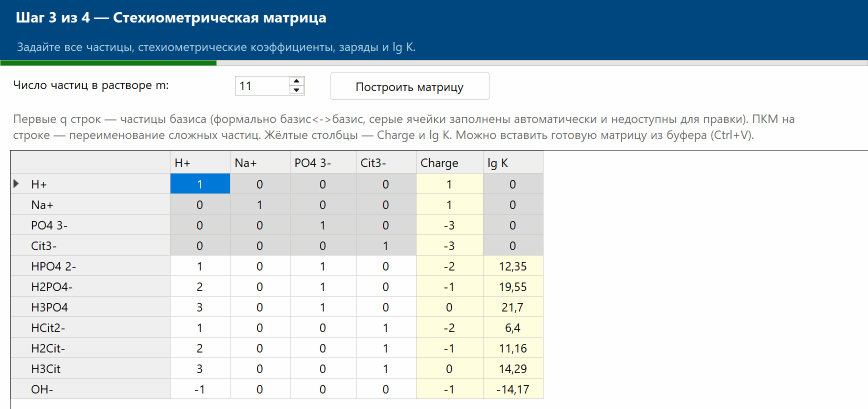Click the H2Cit- row header
Viewport: 868px width, 409px height.
pyautogui.click(x=91, y=348)
